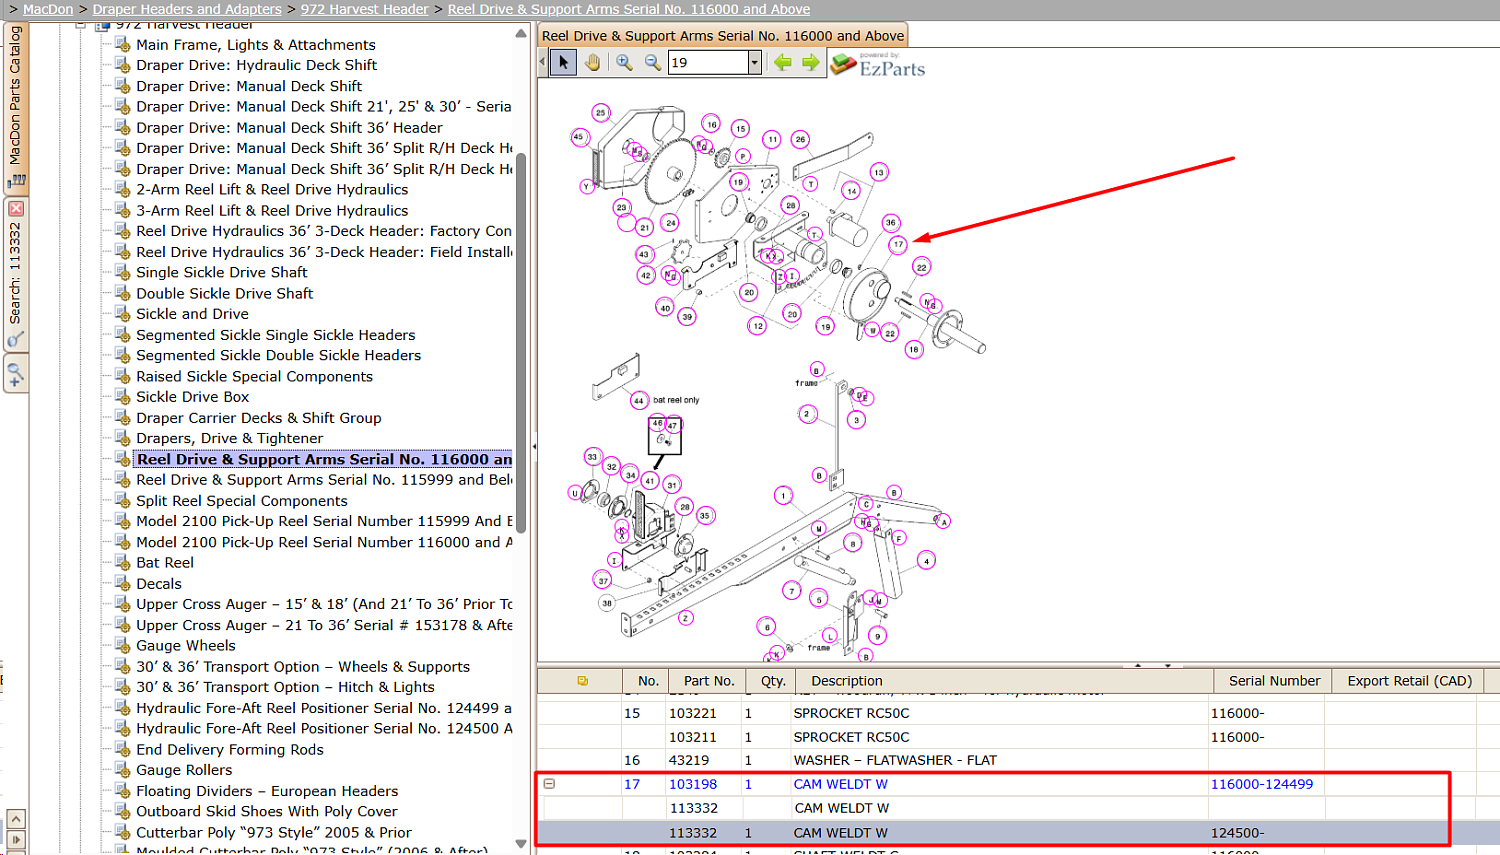Sort by the Part No. column header

coord(709,681)
